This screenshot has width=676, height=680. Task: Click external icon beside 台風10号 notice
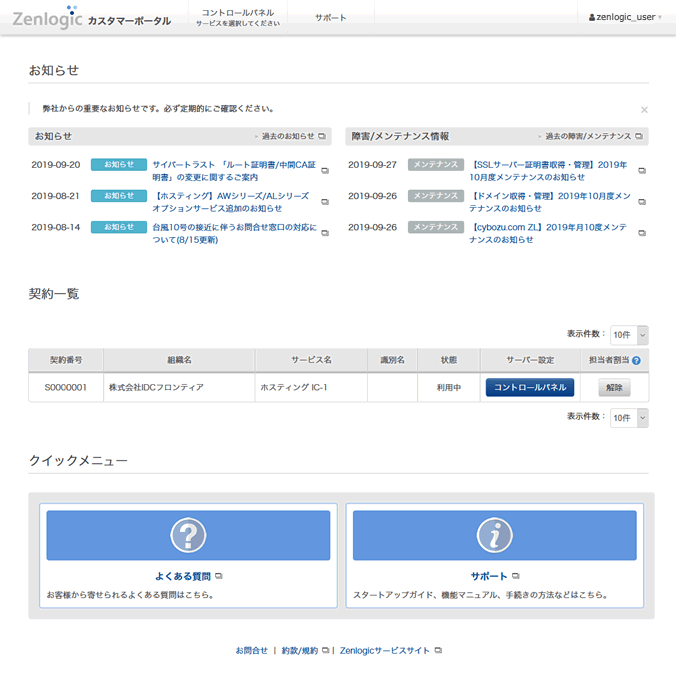tap(325, 233)
